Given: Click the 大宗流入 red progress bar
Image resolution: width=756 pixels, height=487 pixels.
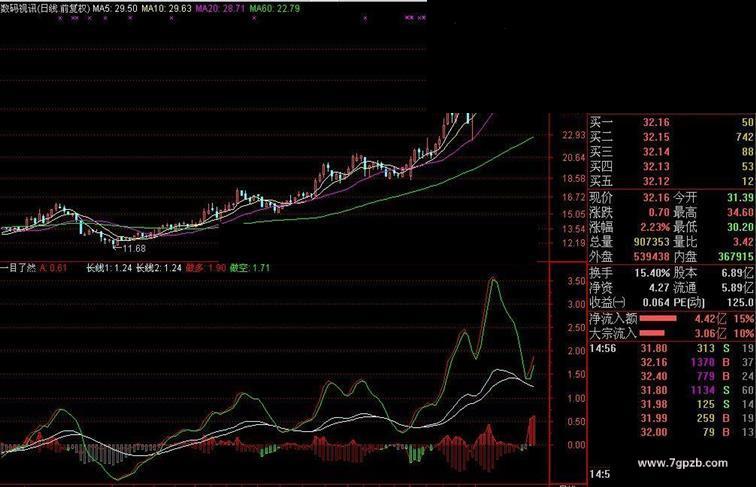Looking at the screenshot, I should pyautogui.click(x=652, y=333).
